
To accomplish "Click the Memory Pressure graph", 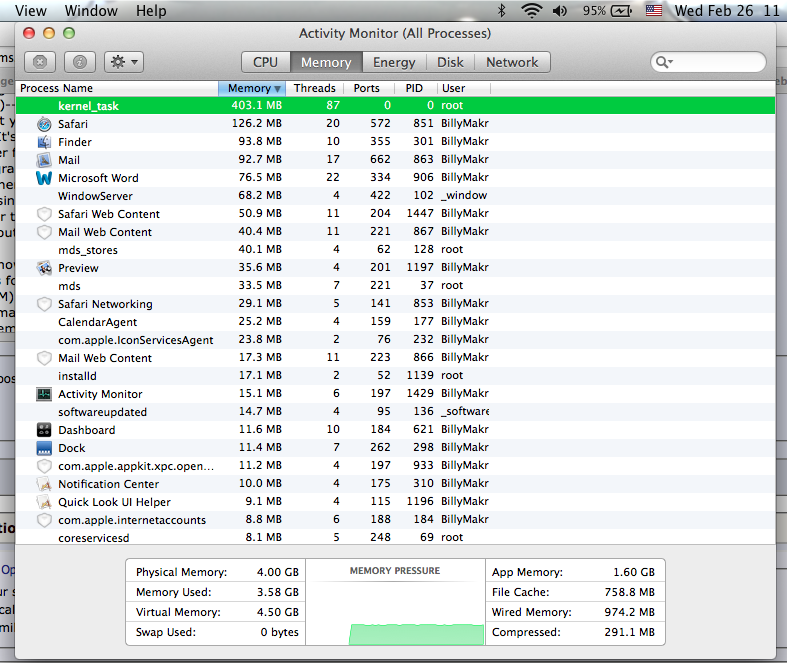I will (x=396, y=611).
